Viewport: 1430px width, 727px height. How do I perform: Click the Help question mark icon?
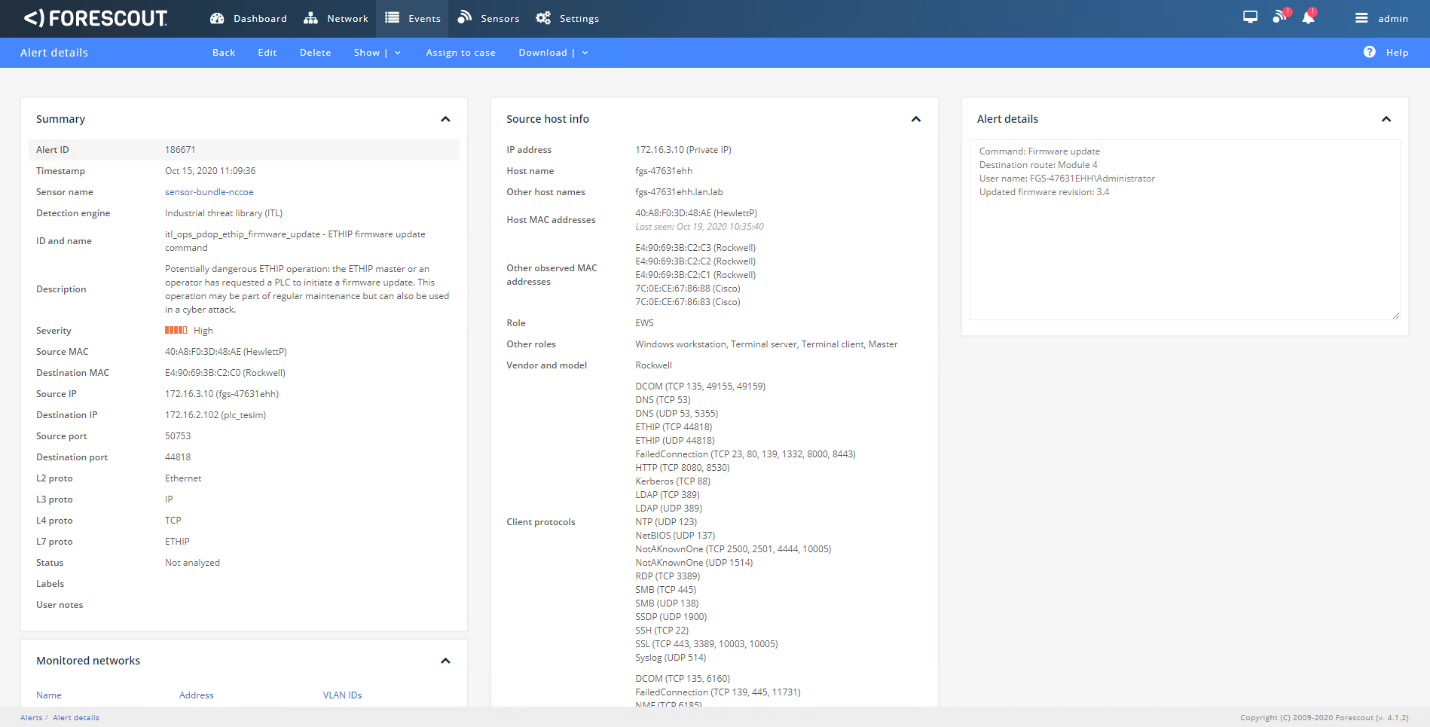tap(1370, 52)
